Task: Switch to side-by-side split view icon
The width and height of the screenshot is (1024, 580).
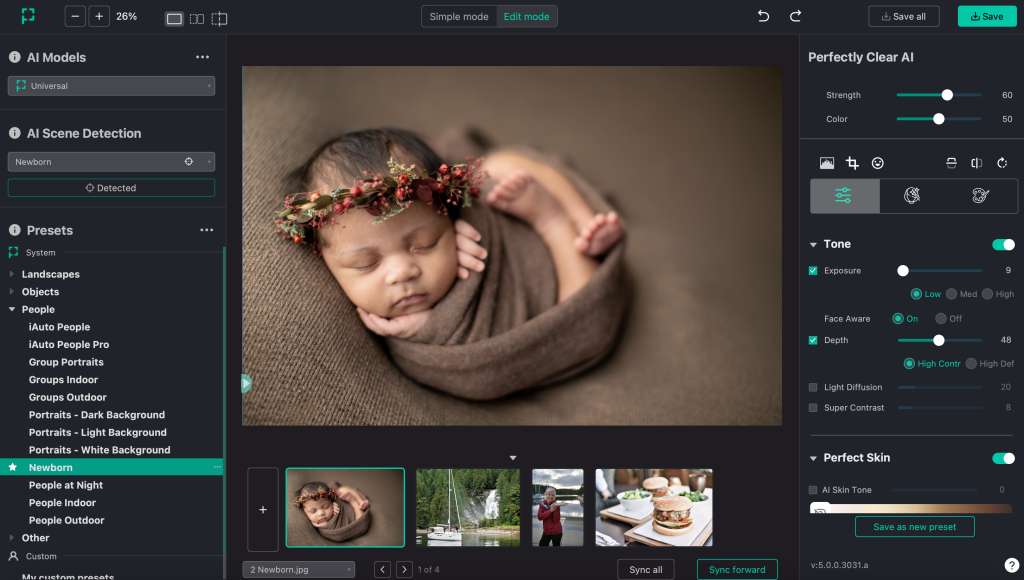Action: pos(197,18)
